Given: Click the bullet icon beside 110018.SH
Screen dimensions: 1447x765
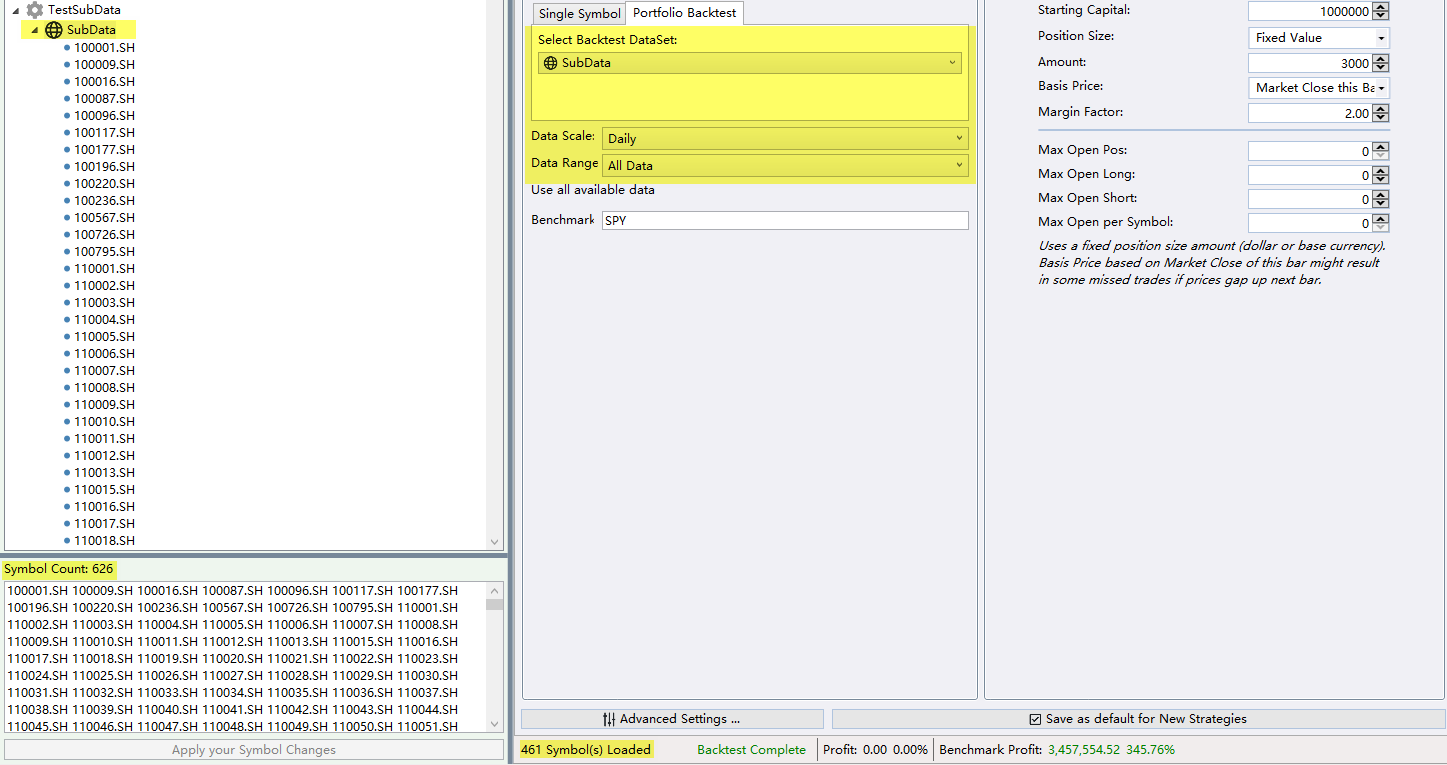Looking at the screenshot, I should (x=67, y=541).
